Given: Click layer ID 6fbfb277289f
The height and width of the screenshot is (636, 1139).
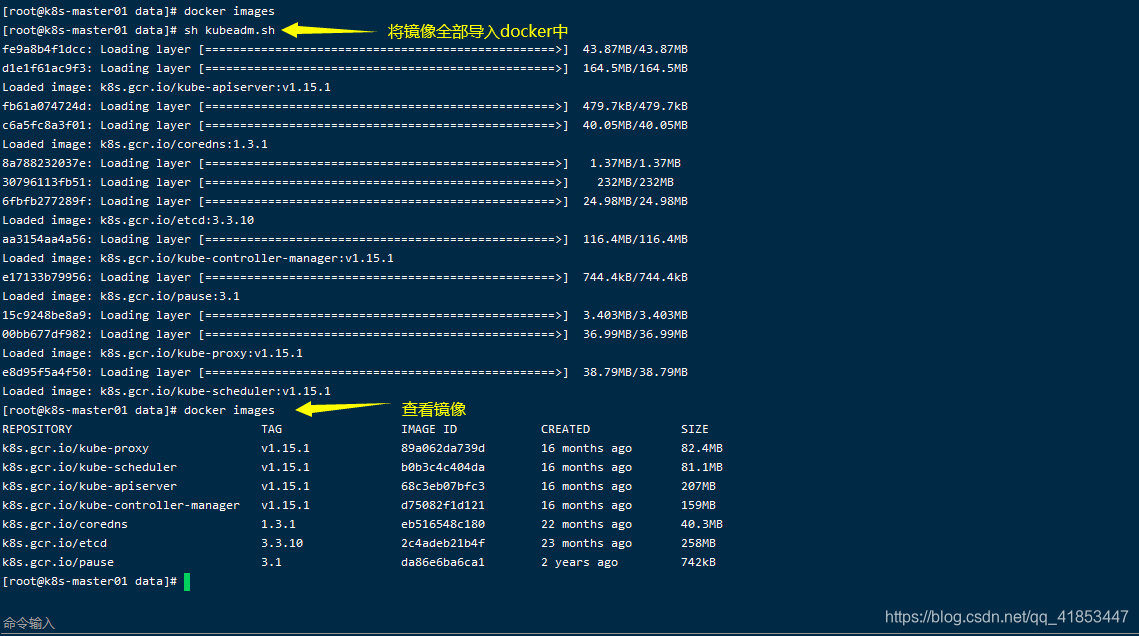Looking at the screenshot, I should tap(44, 201).
